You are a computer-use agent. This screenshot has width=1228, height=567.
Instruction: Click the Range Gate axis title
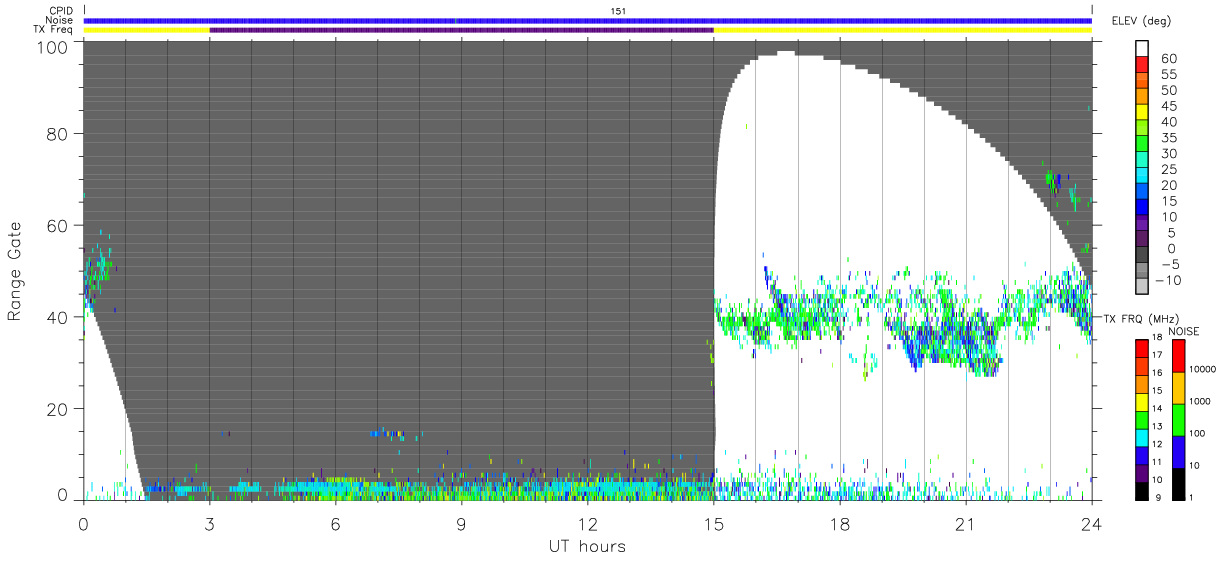15,272
